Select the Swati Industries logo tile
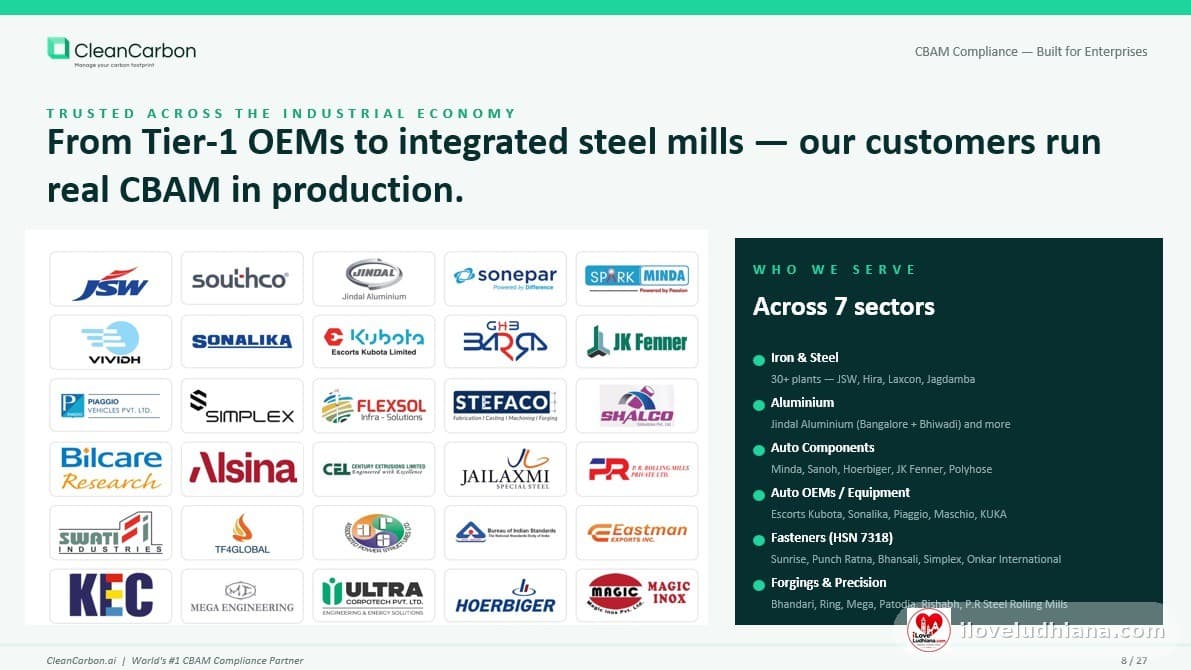Screen dimensions: 1191x670 tap(111, 533)
